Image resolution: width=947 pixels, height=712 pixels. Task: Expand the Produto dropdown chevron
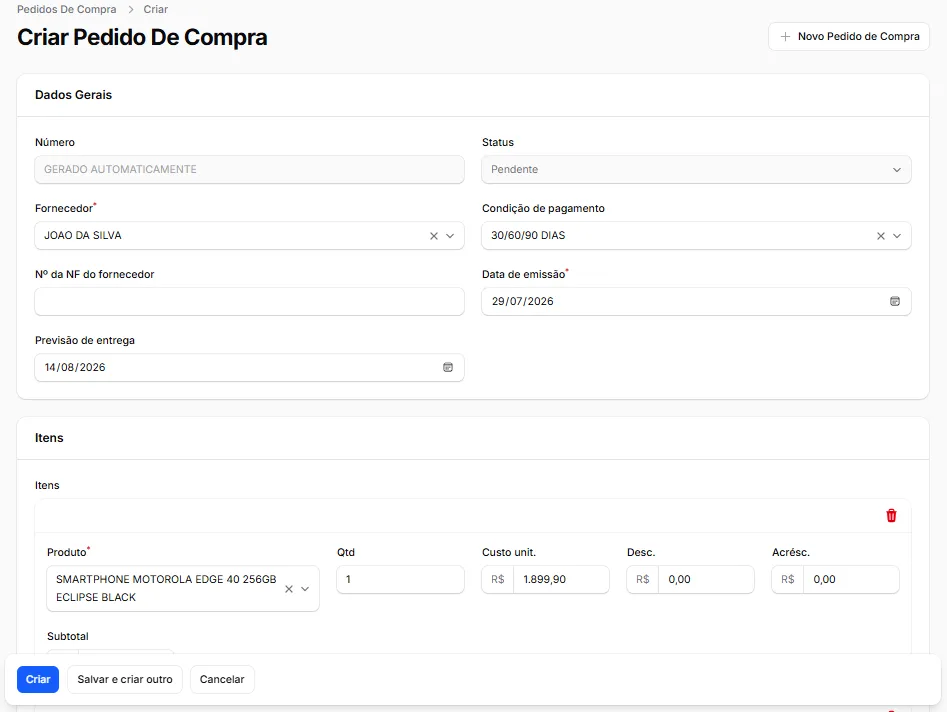(305, 589)
